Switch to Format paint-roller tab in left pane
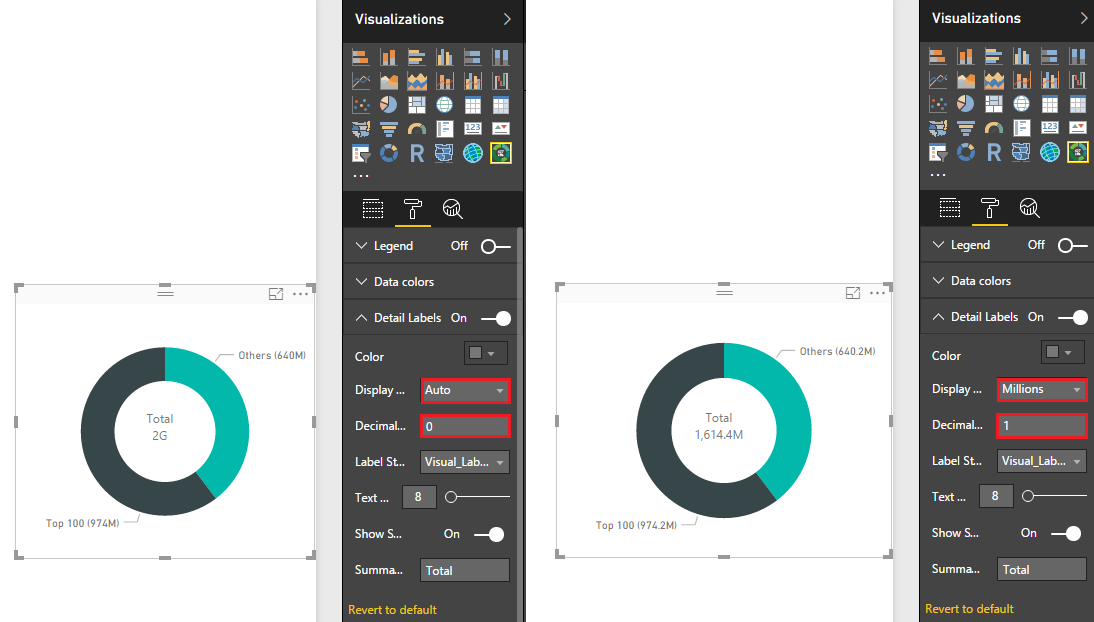1094x622 pixels. point(413,209)
